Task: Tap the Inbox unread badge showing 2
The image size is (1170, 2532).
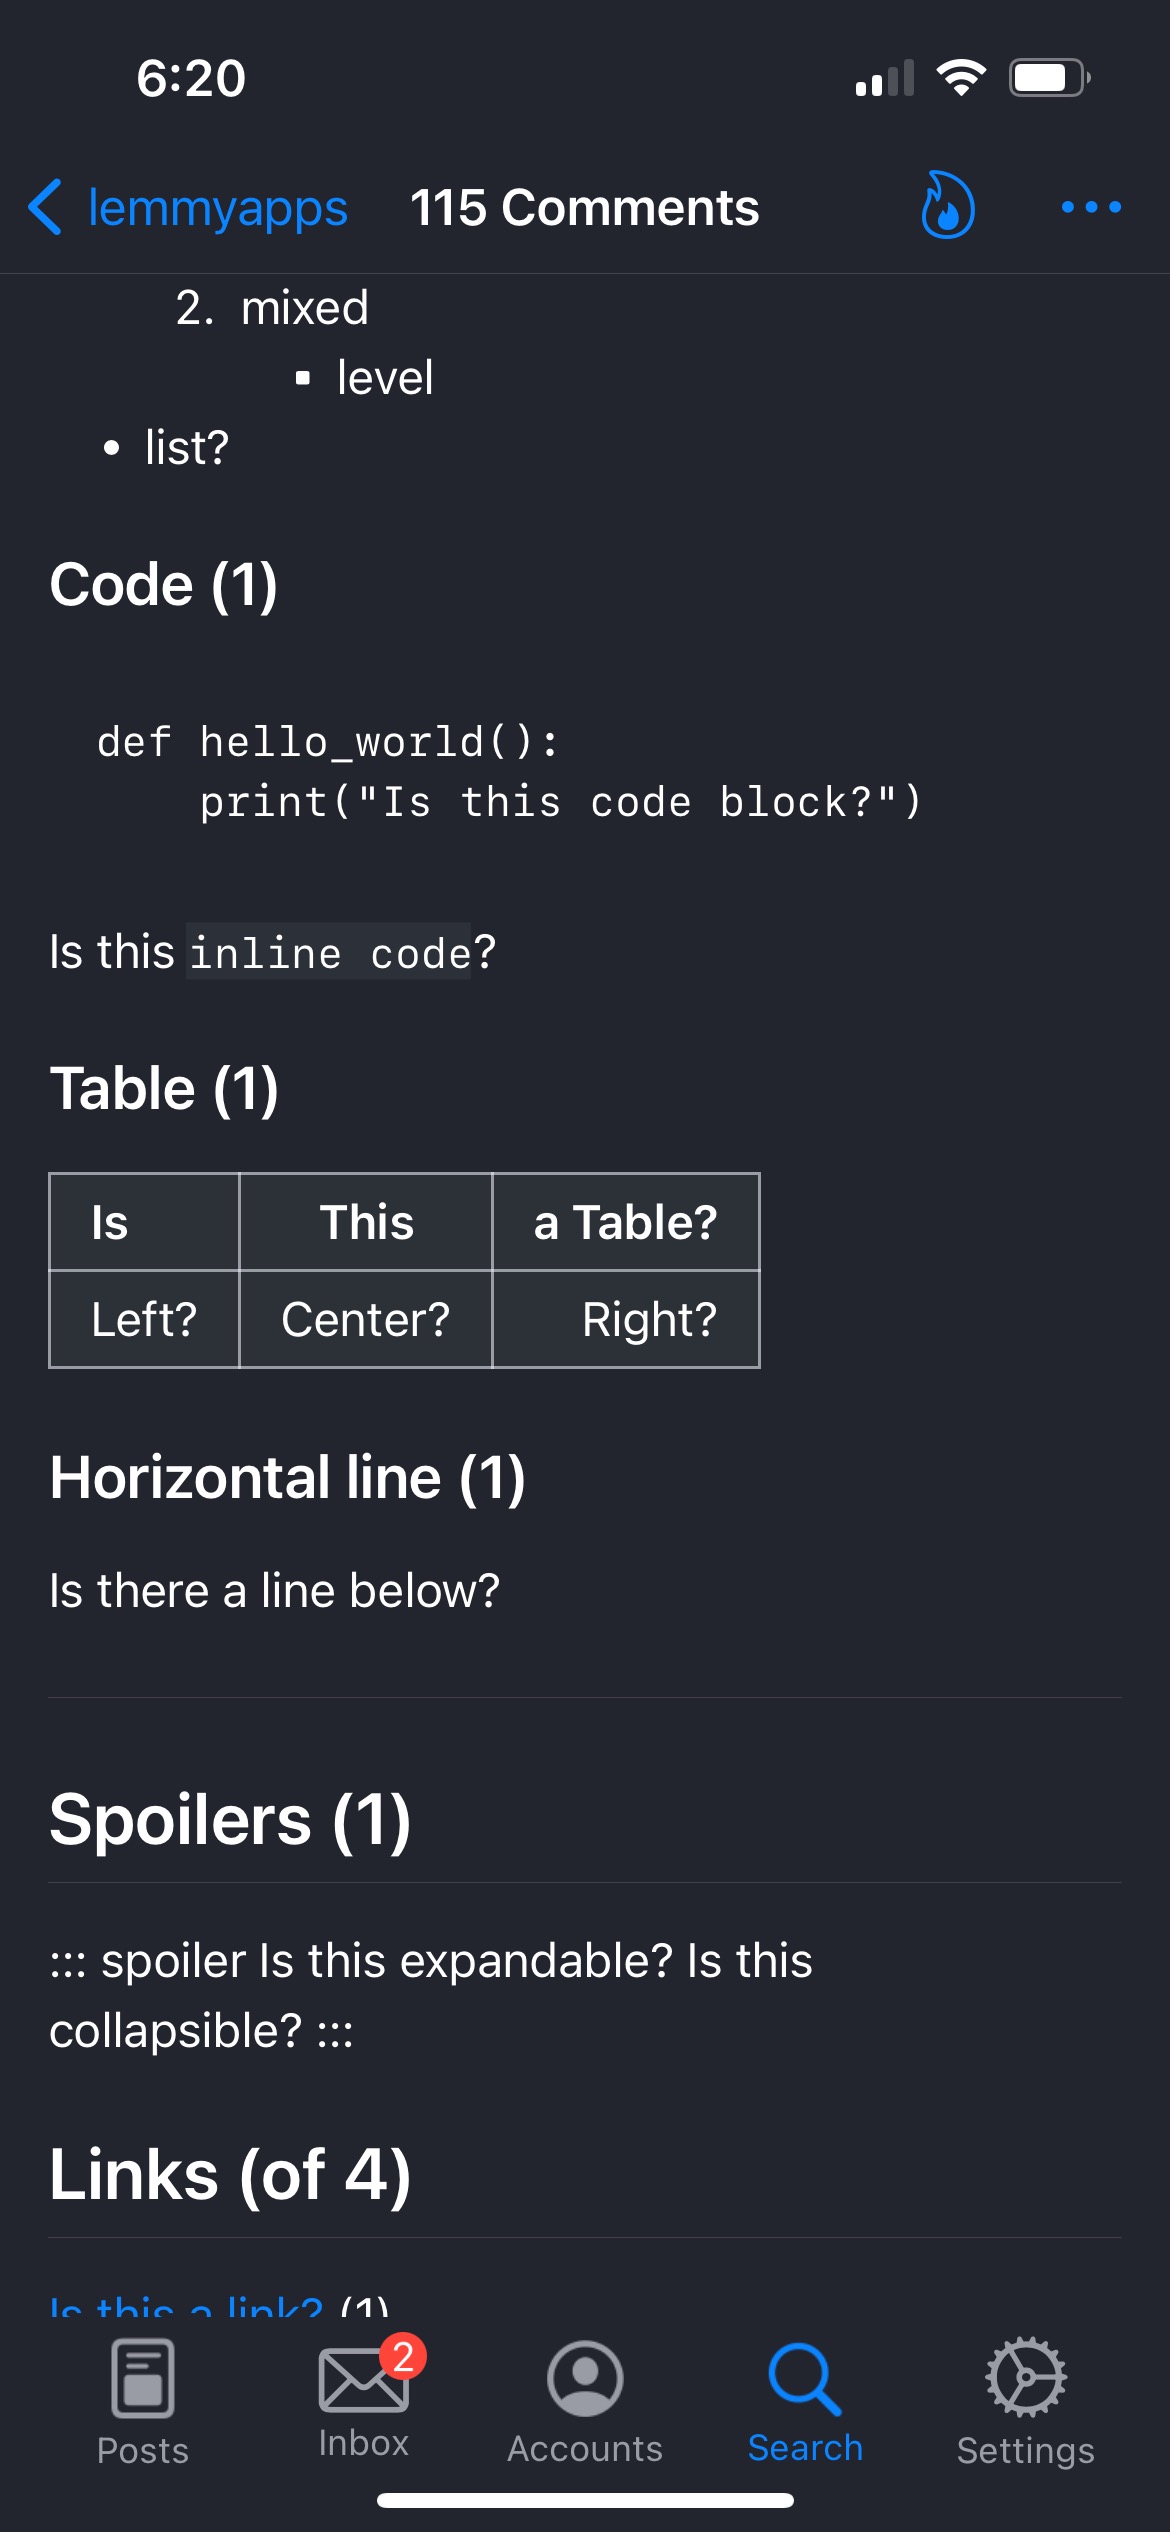Action: coord(403,2357)
